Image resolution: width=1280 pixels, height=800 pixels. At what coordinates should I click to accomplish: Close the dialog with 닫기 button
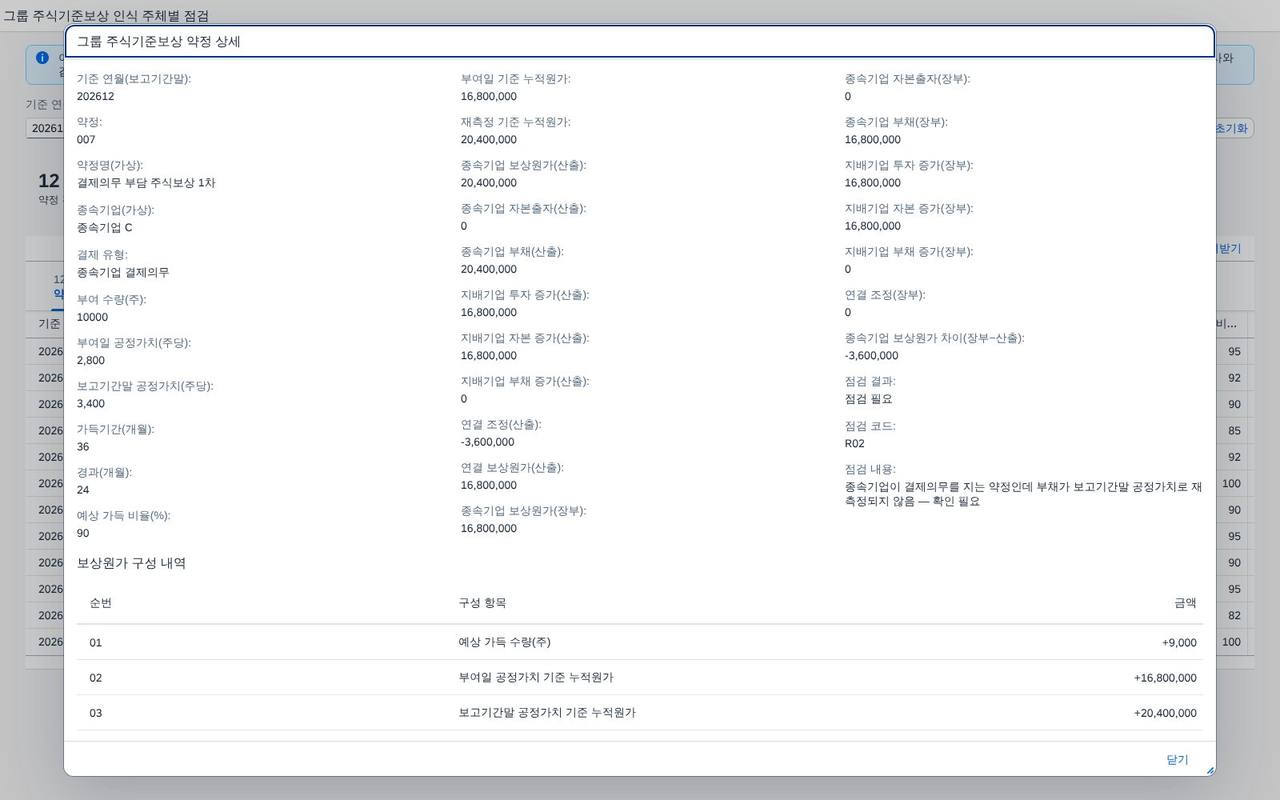coord(1177,760)
